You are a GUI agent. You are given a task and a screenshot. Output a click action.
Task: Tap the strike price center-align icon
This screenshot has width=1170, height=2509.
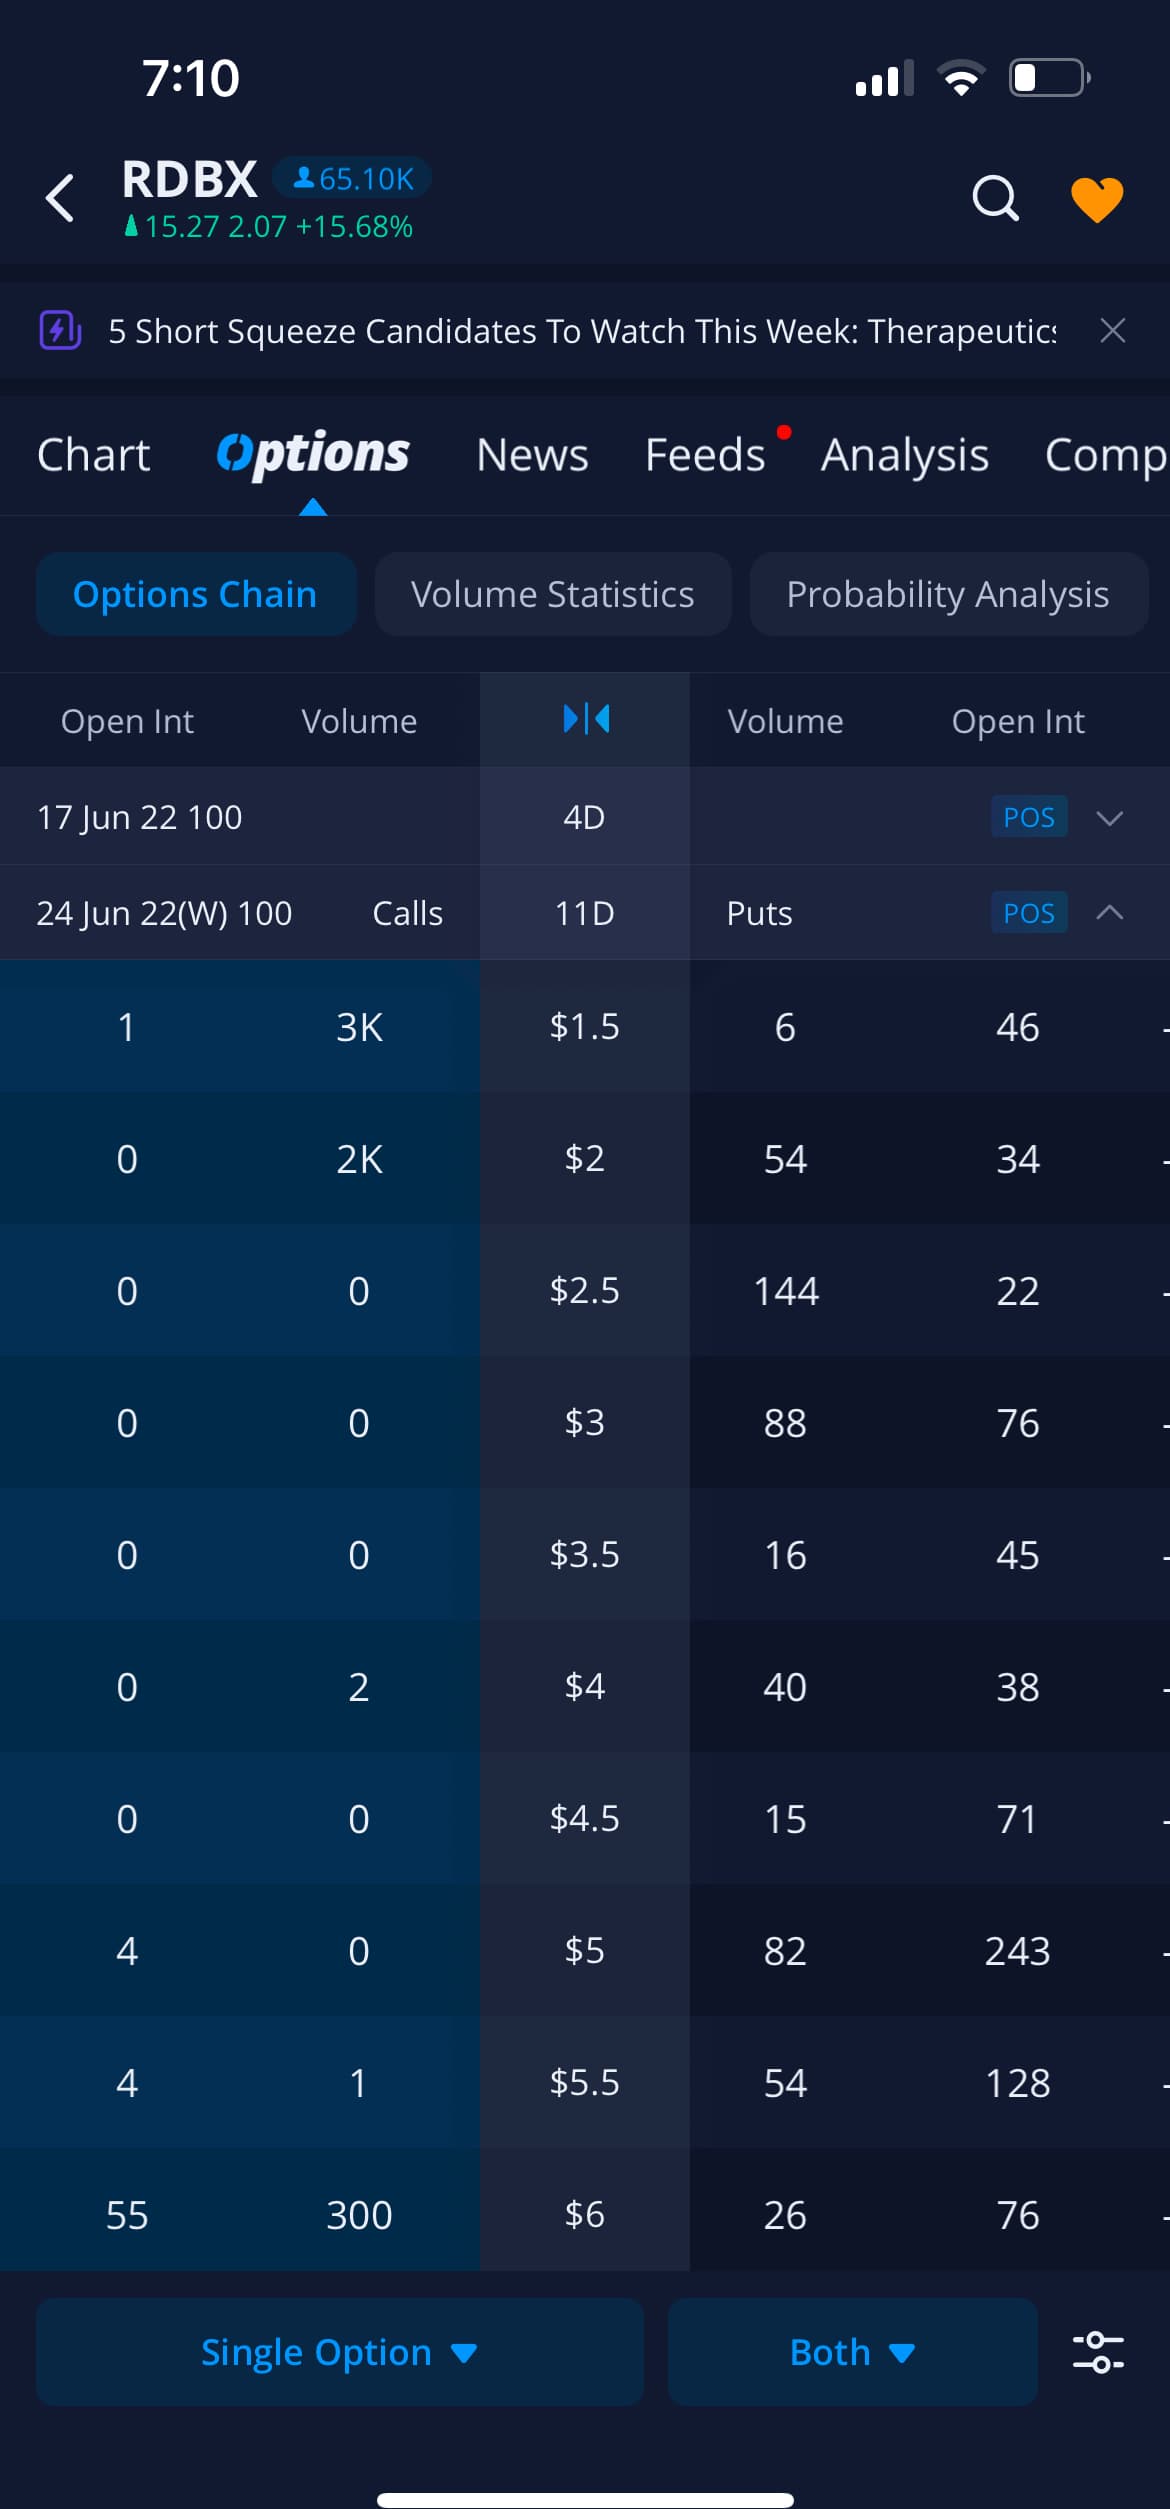click(585, 719)
